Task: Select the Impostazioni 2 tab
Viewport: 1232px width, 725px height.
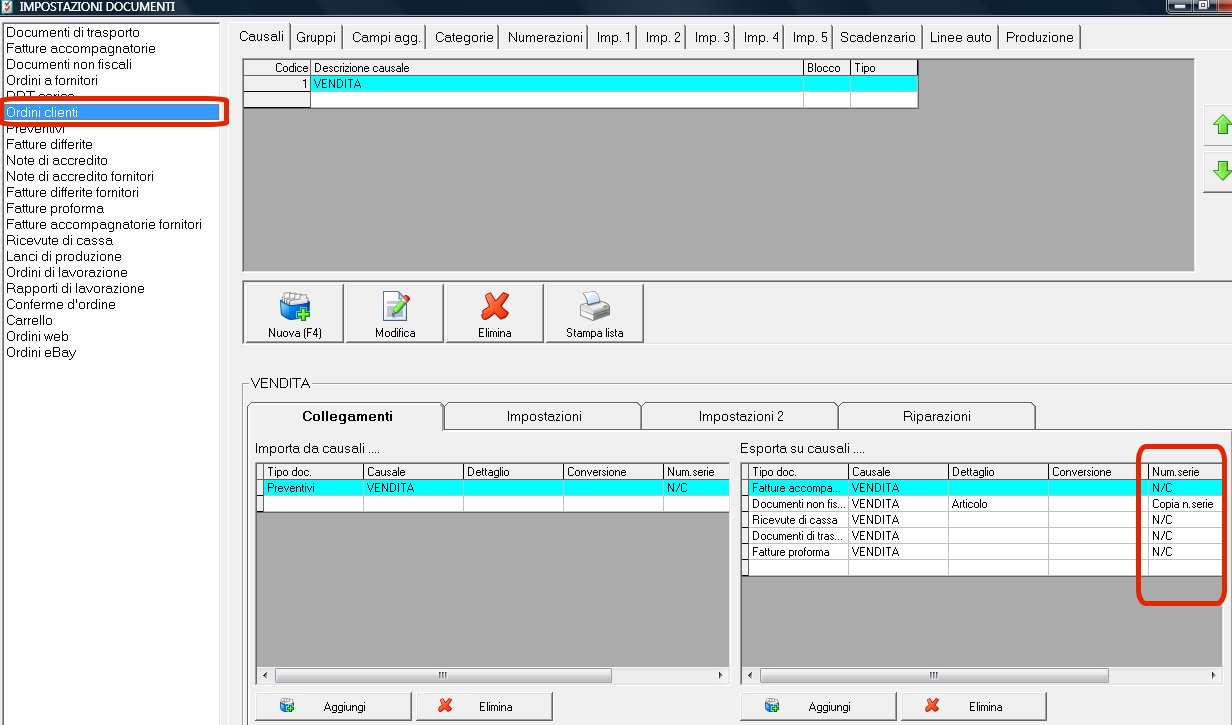Action: click(x=741, y=416)
